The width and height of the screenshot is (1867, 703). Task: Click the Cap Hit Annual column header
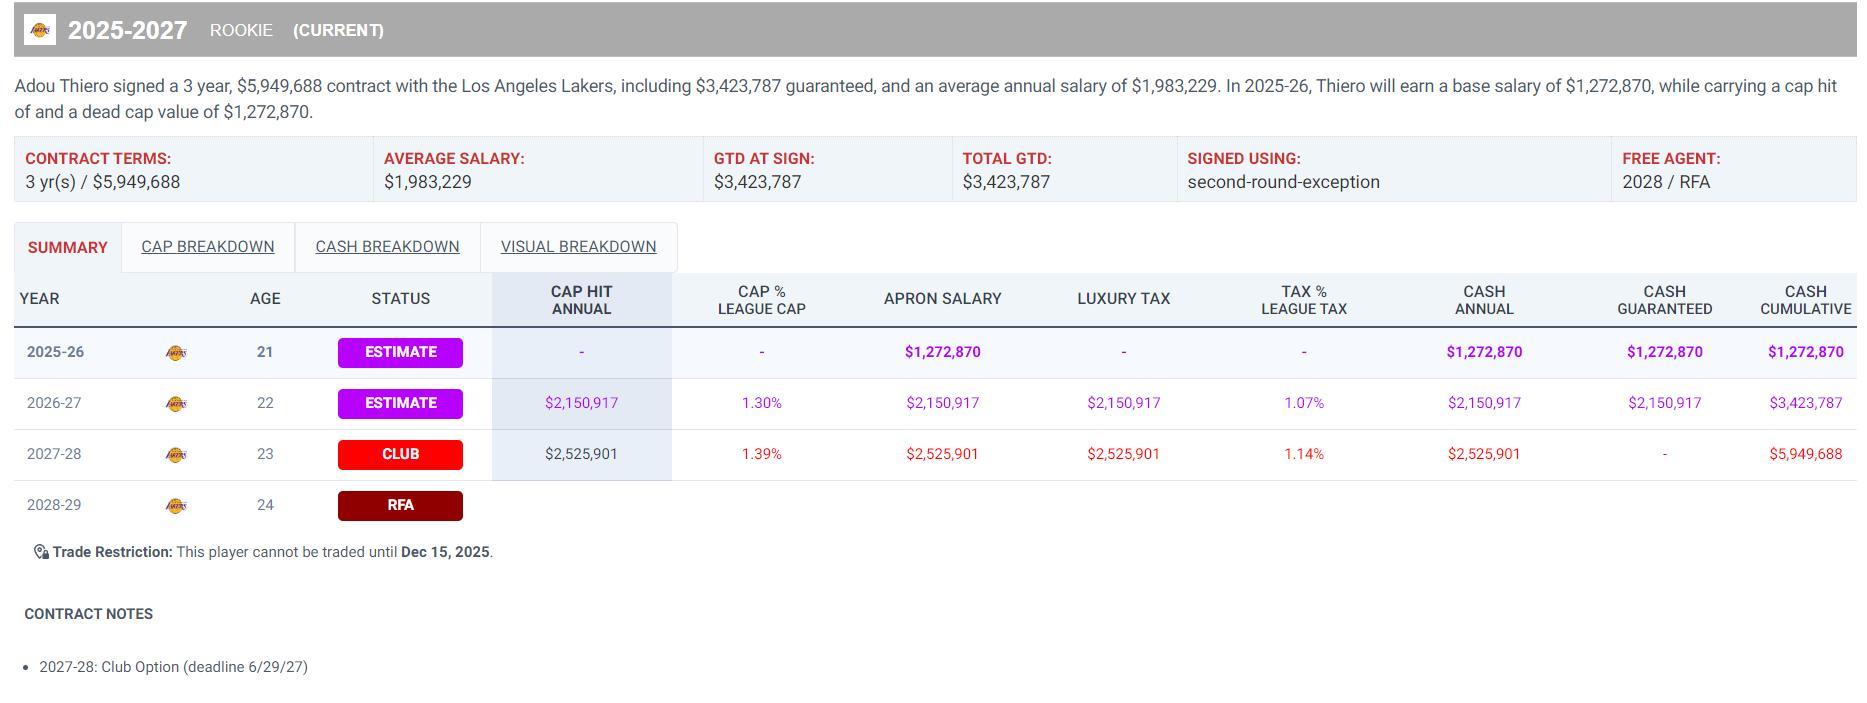[x=581, y=300]
